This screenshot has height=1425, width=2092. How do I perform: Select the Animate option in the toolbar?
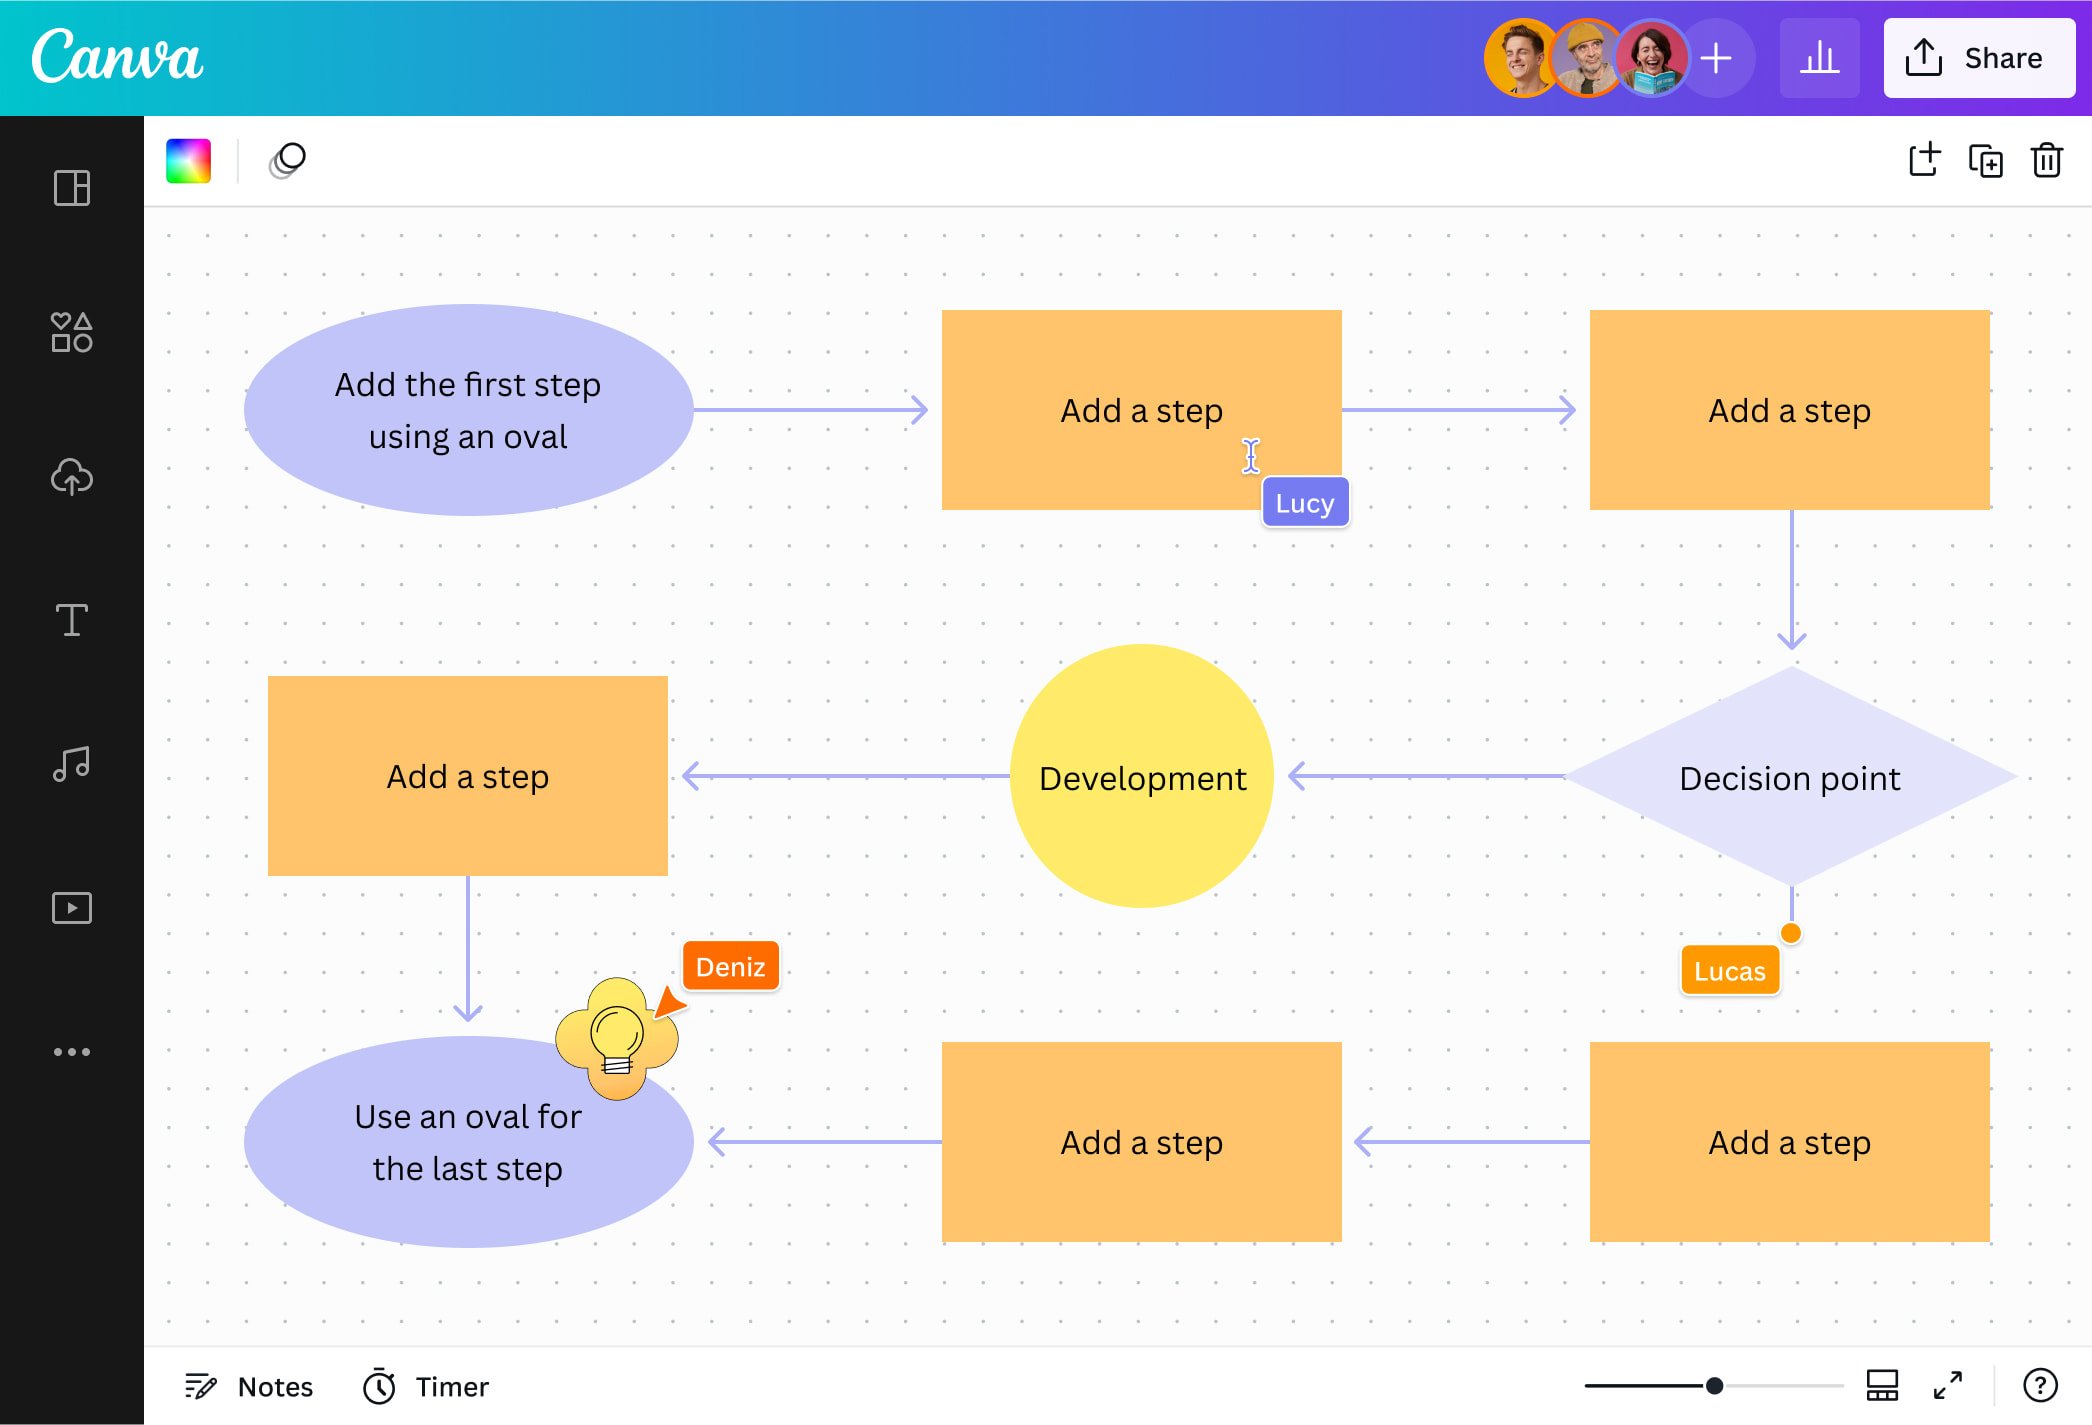(x=287, y=160)
